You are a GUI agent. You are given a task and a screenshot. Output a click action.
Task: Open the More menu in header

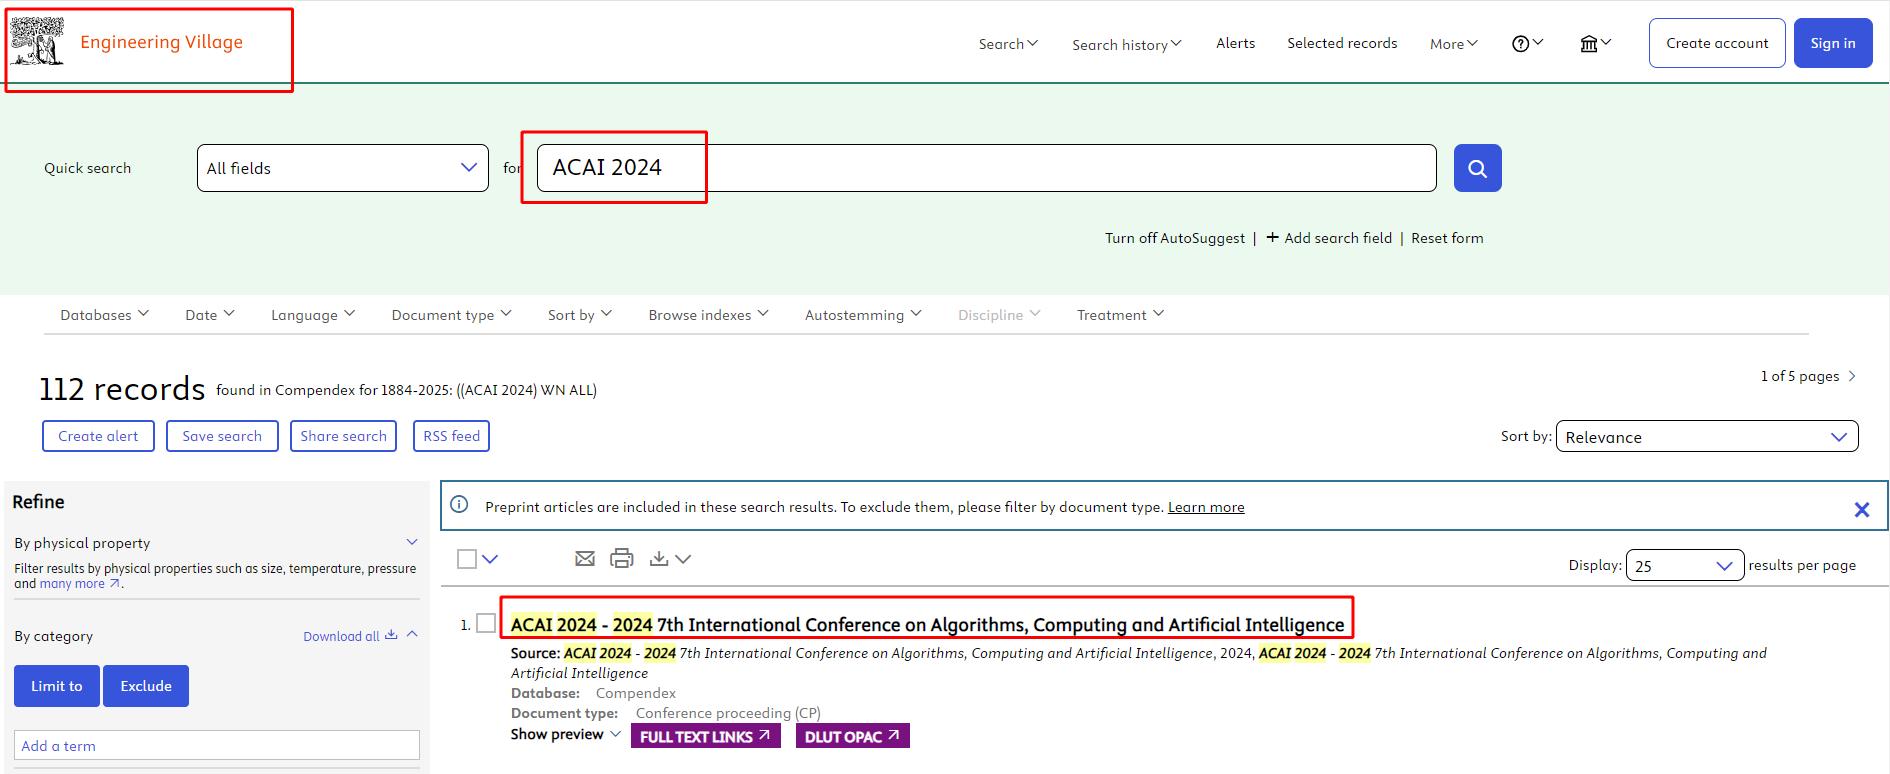tap(1453, 43)
